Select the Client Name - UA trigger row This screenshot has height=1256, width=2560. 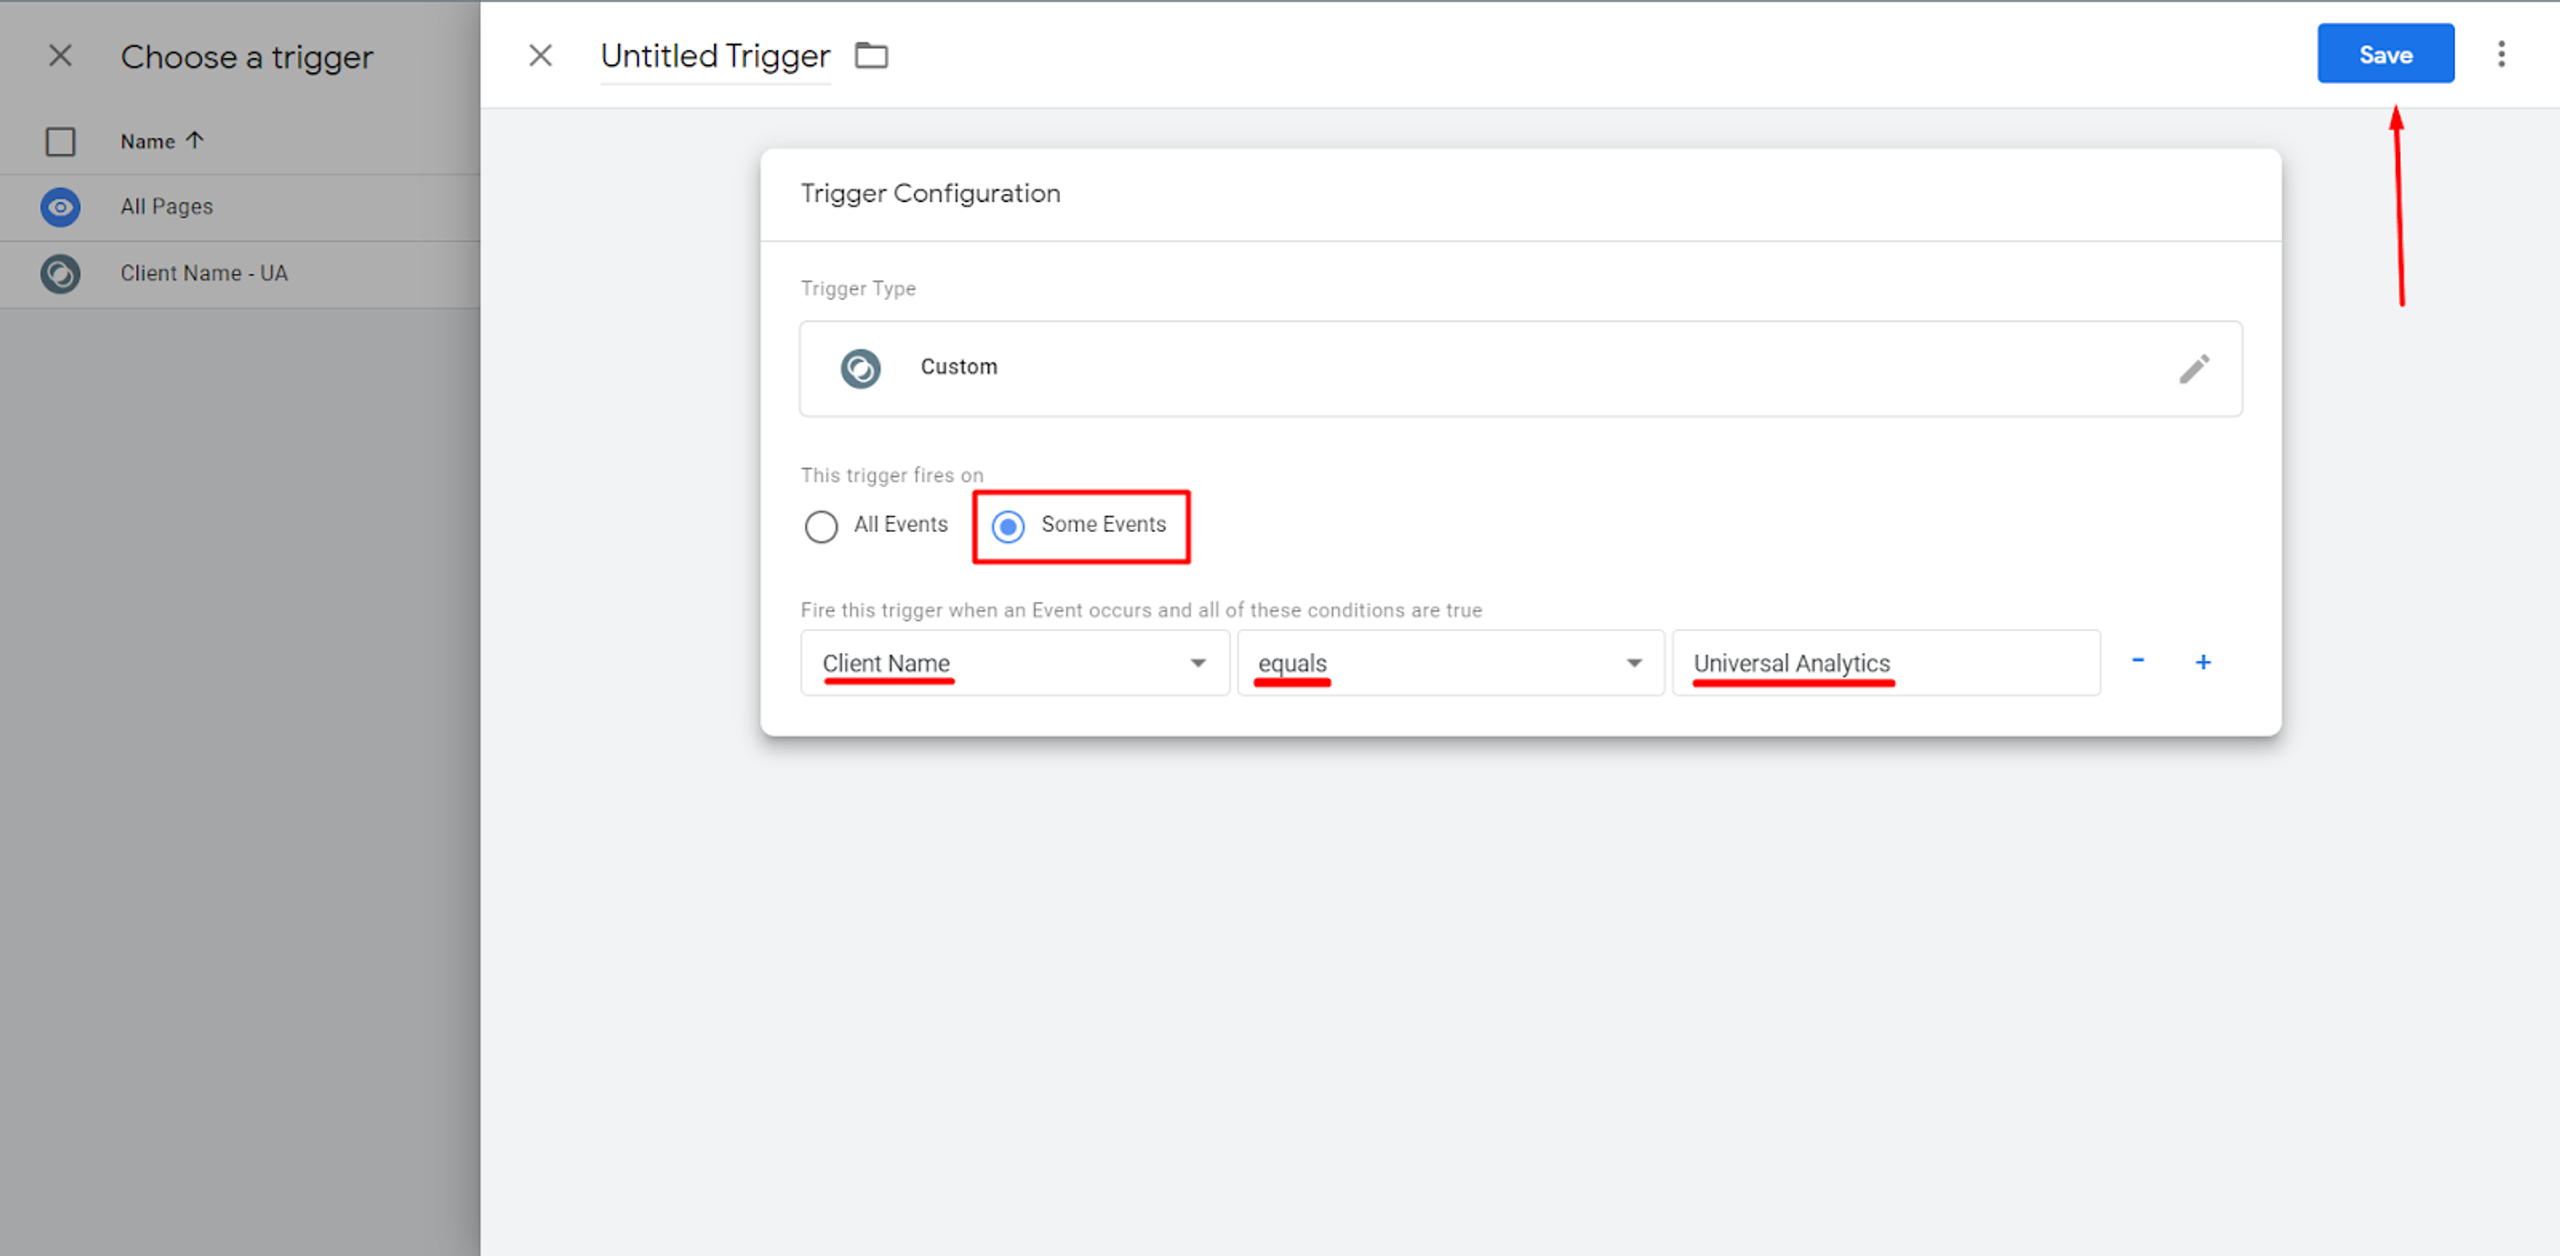pos(240,273)
